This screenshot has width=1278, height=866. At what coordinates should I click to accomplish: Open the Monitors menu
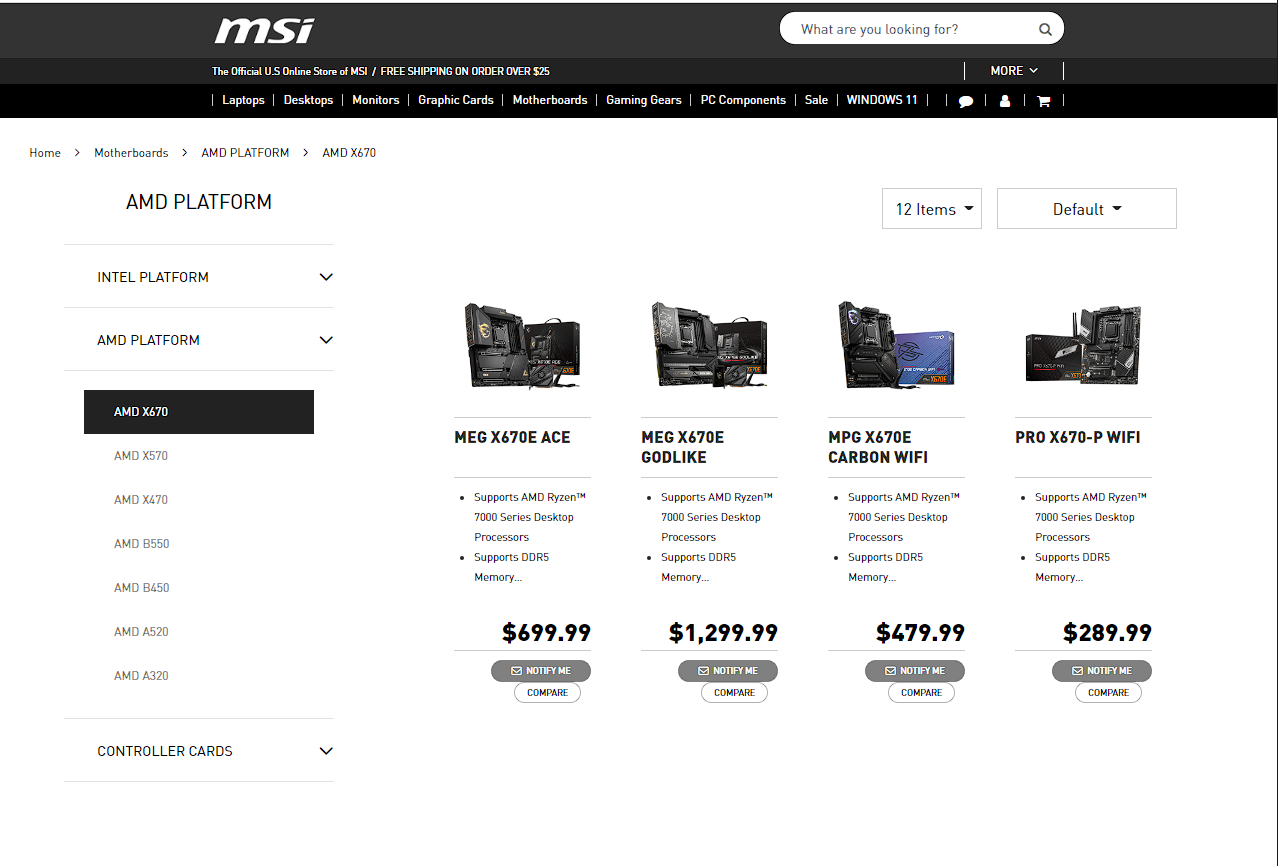coord(376,100)
